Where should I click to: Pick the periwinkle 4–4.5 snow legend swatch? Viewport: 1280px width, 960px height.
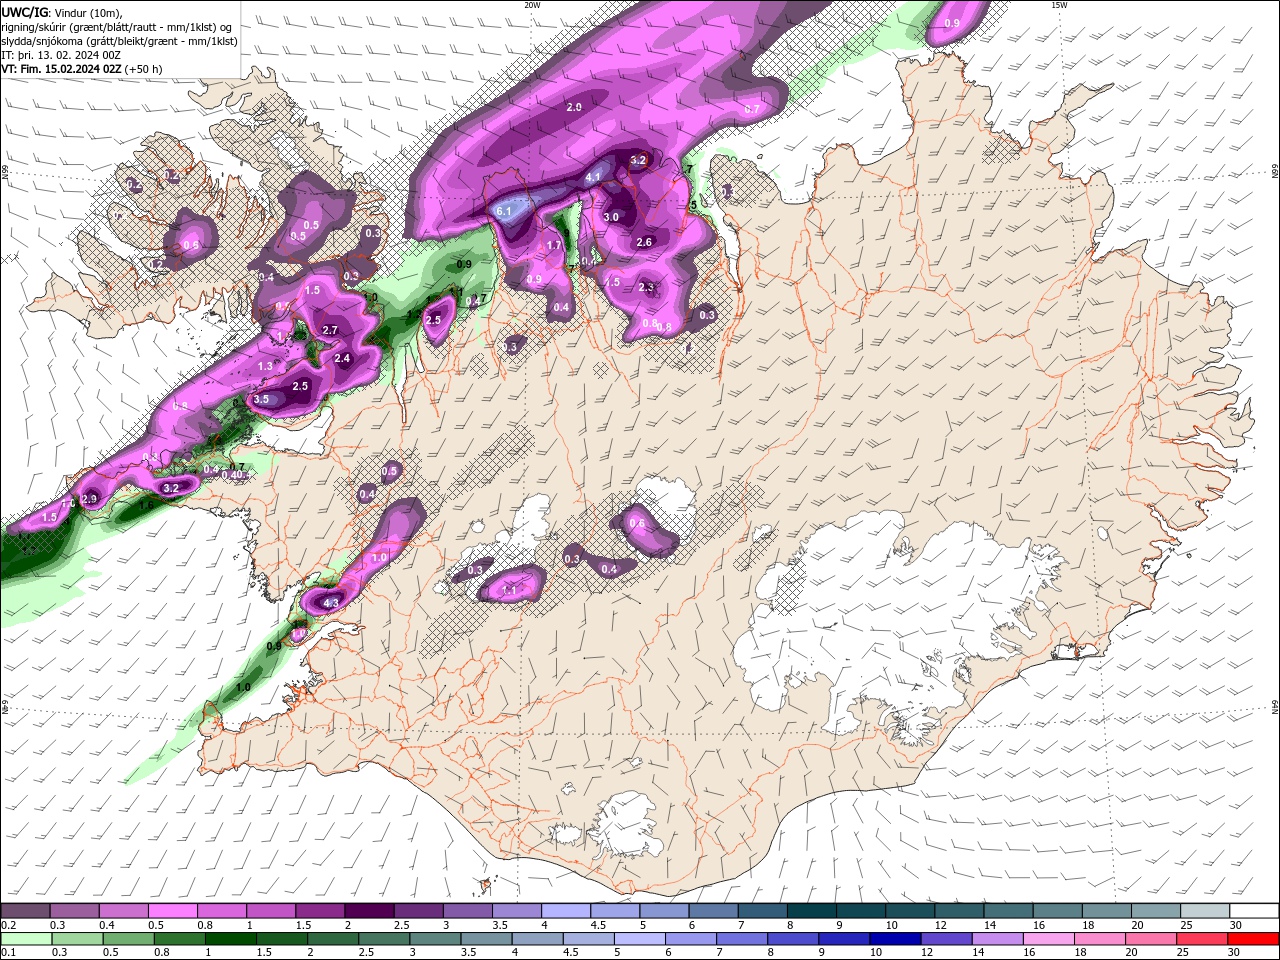pos(566,911)
